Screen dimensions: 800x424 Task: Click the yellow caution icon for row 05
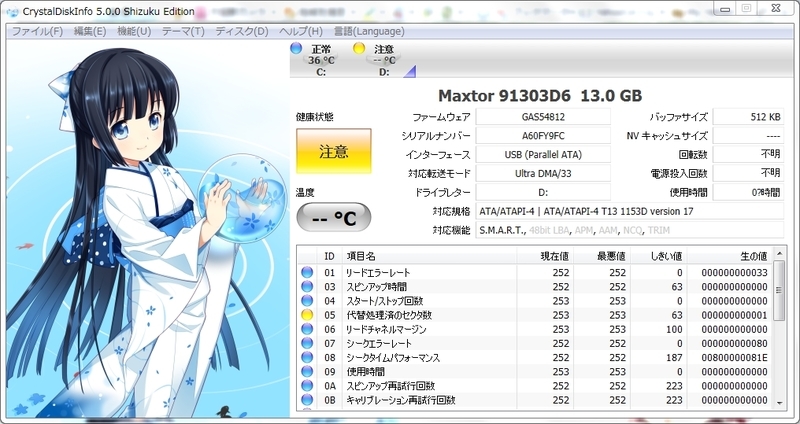coord(307,315)
